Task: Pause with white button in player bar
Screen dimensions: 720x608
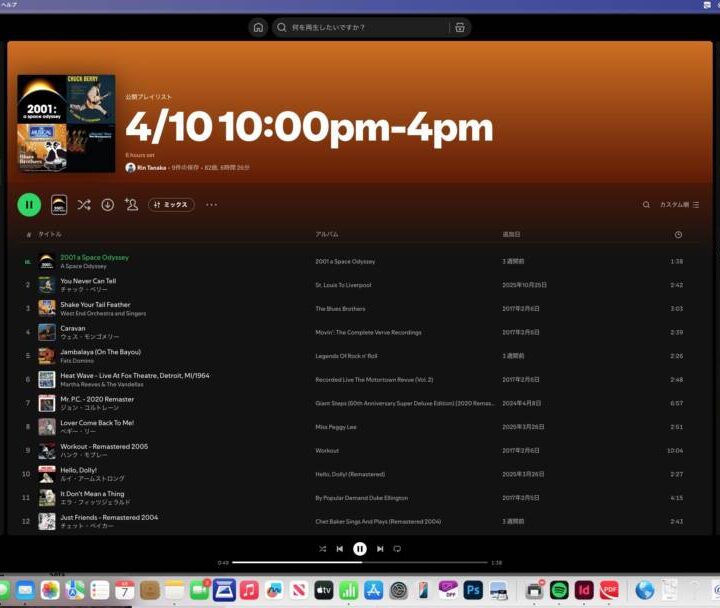Action: click(x=360, y=549)
